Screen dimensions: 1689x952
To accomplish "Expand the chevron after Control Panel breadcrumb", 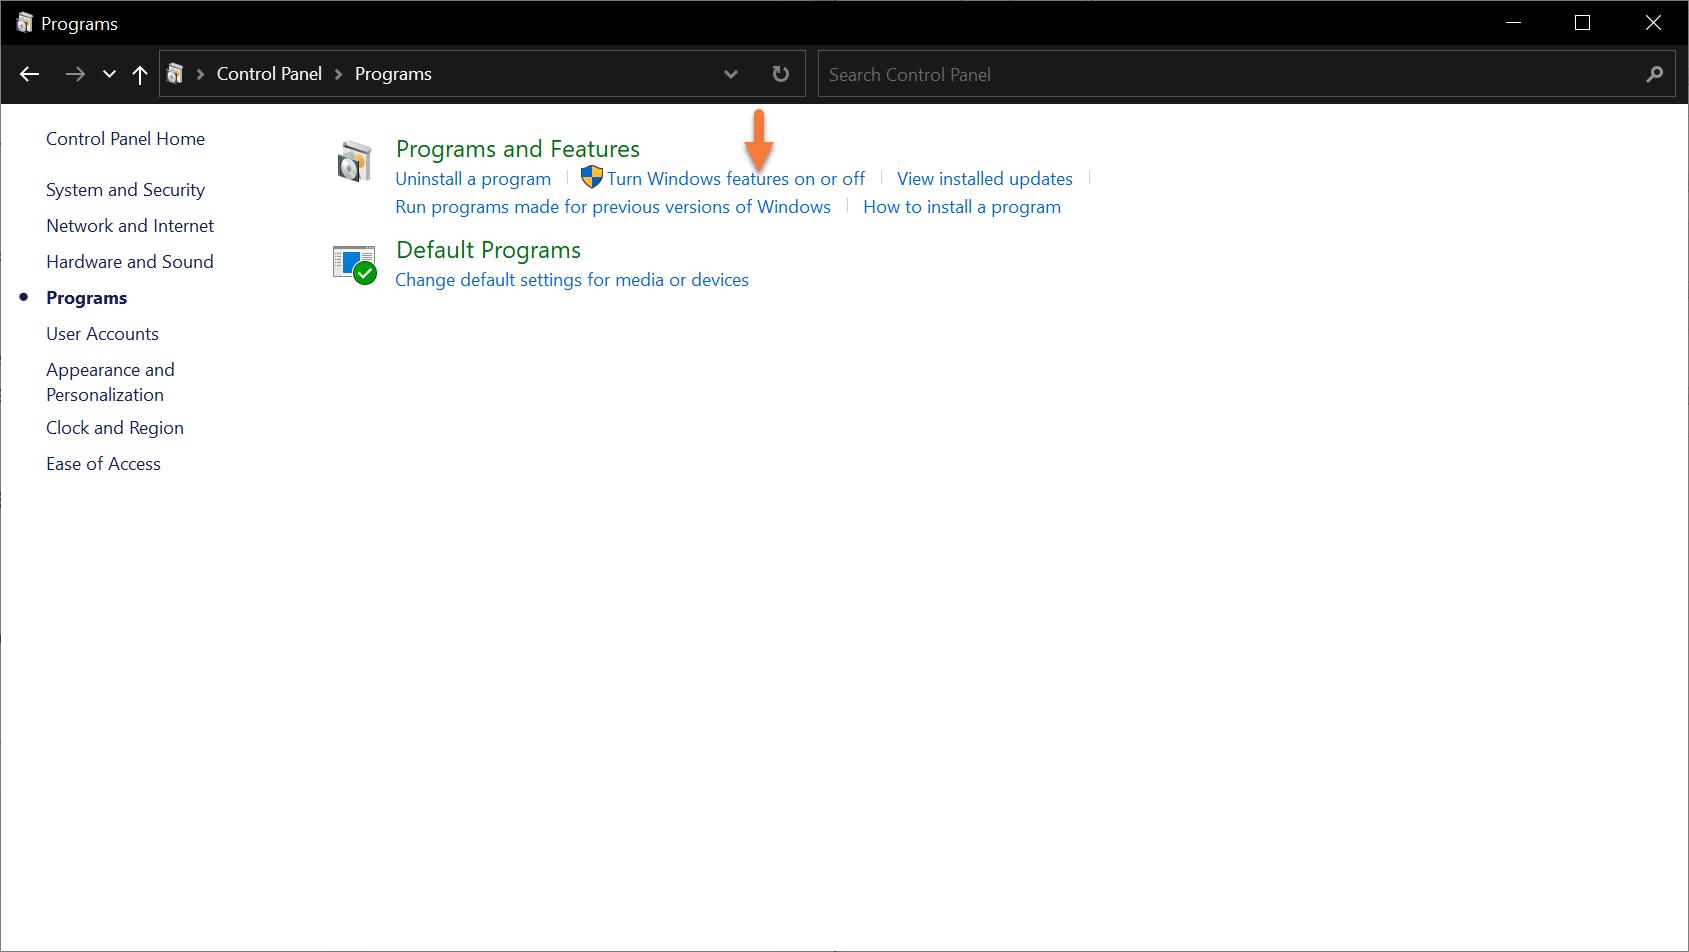I will (338, 74).
